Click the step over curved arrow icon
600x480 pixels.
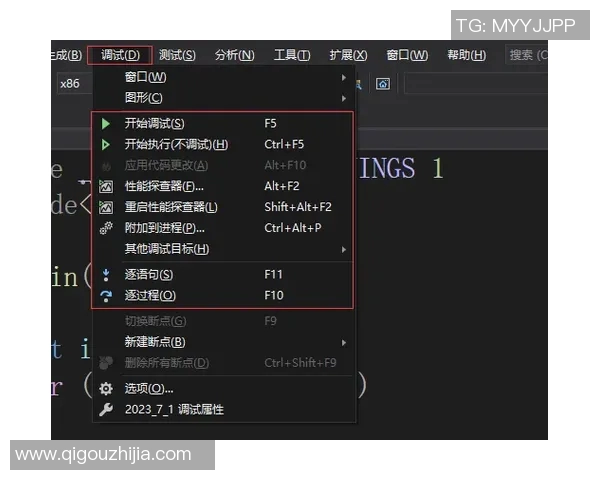pyautogui.click(x=106, y=296)
